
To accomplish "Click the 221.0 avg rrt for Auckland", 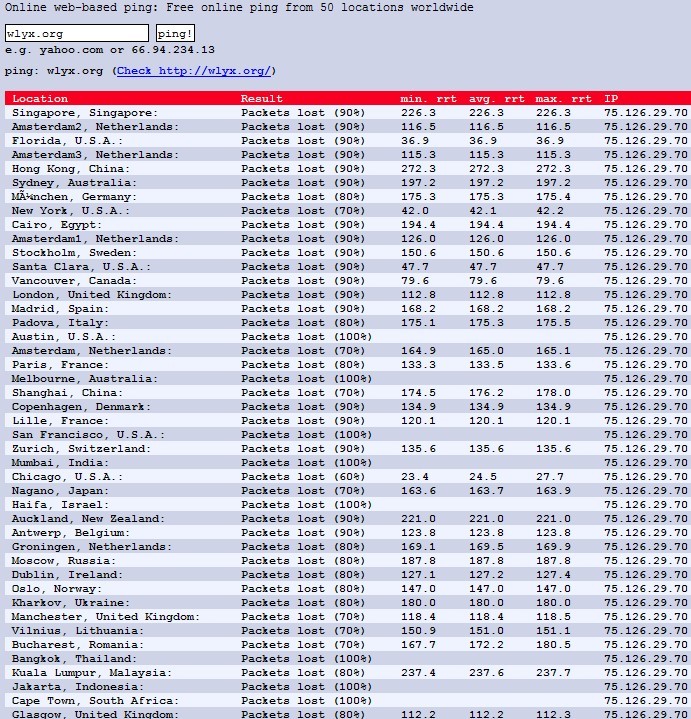I will [x=486, y=519].
